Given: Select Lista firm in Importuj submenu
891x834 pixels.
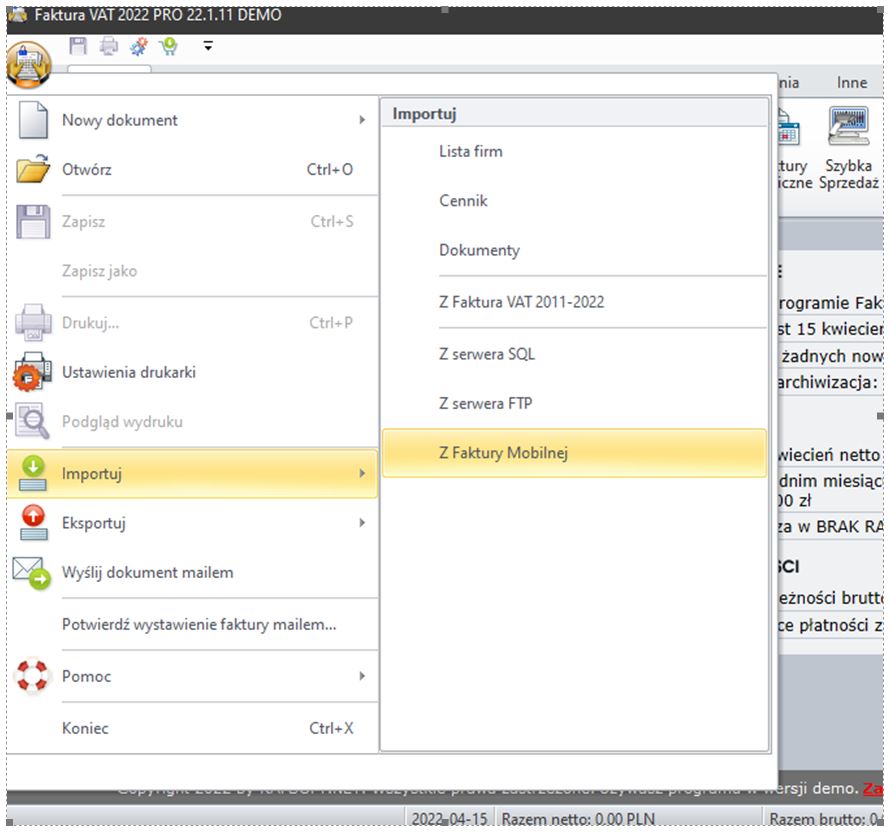Looking at the screenshot, I should [x=574, y=152].
